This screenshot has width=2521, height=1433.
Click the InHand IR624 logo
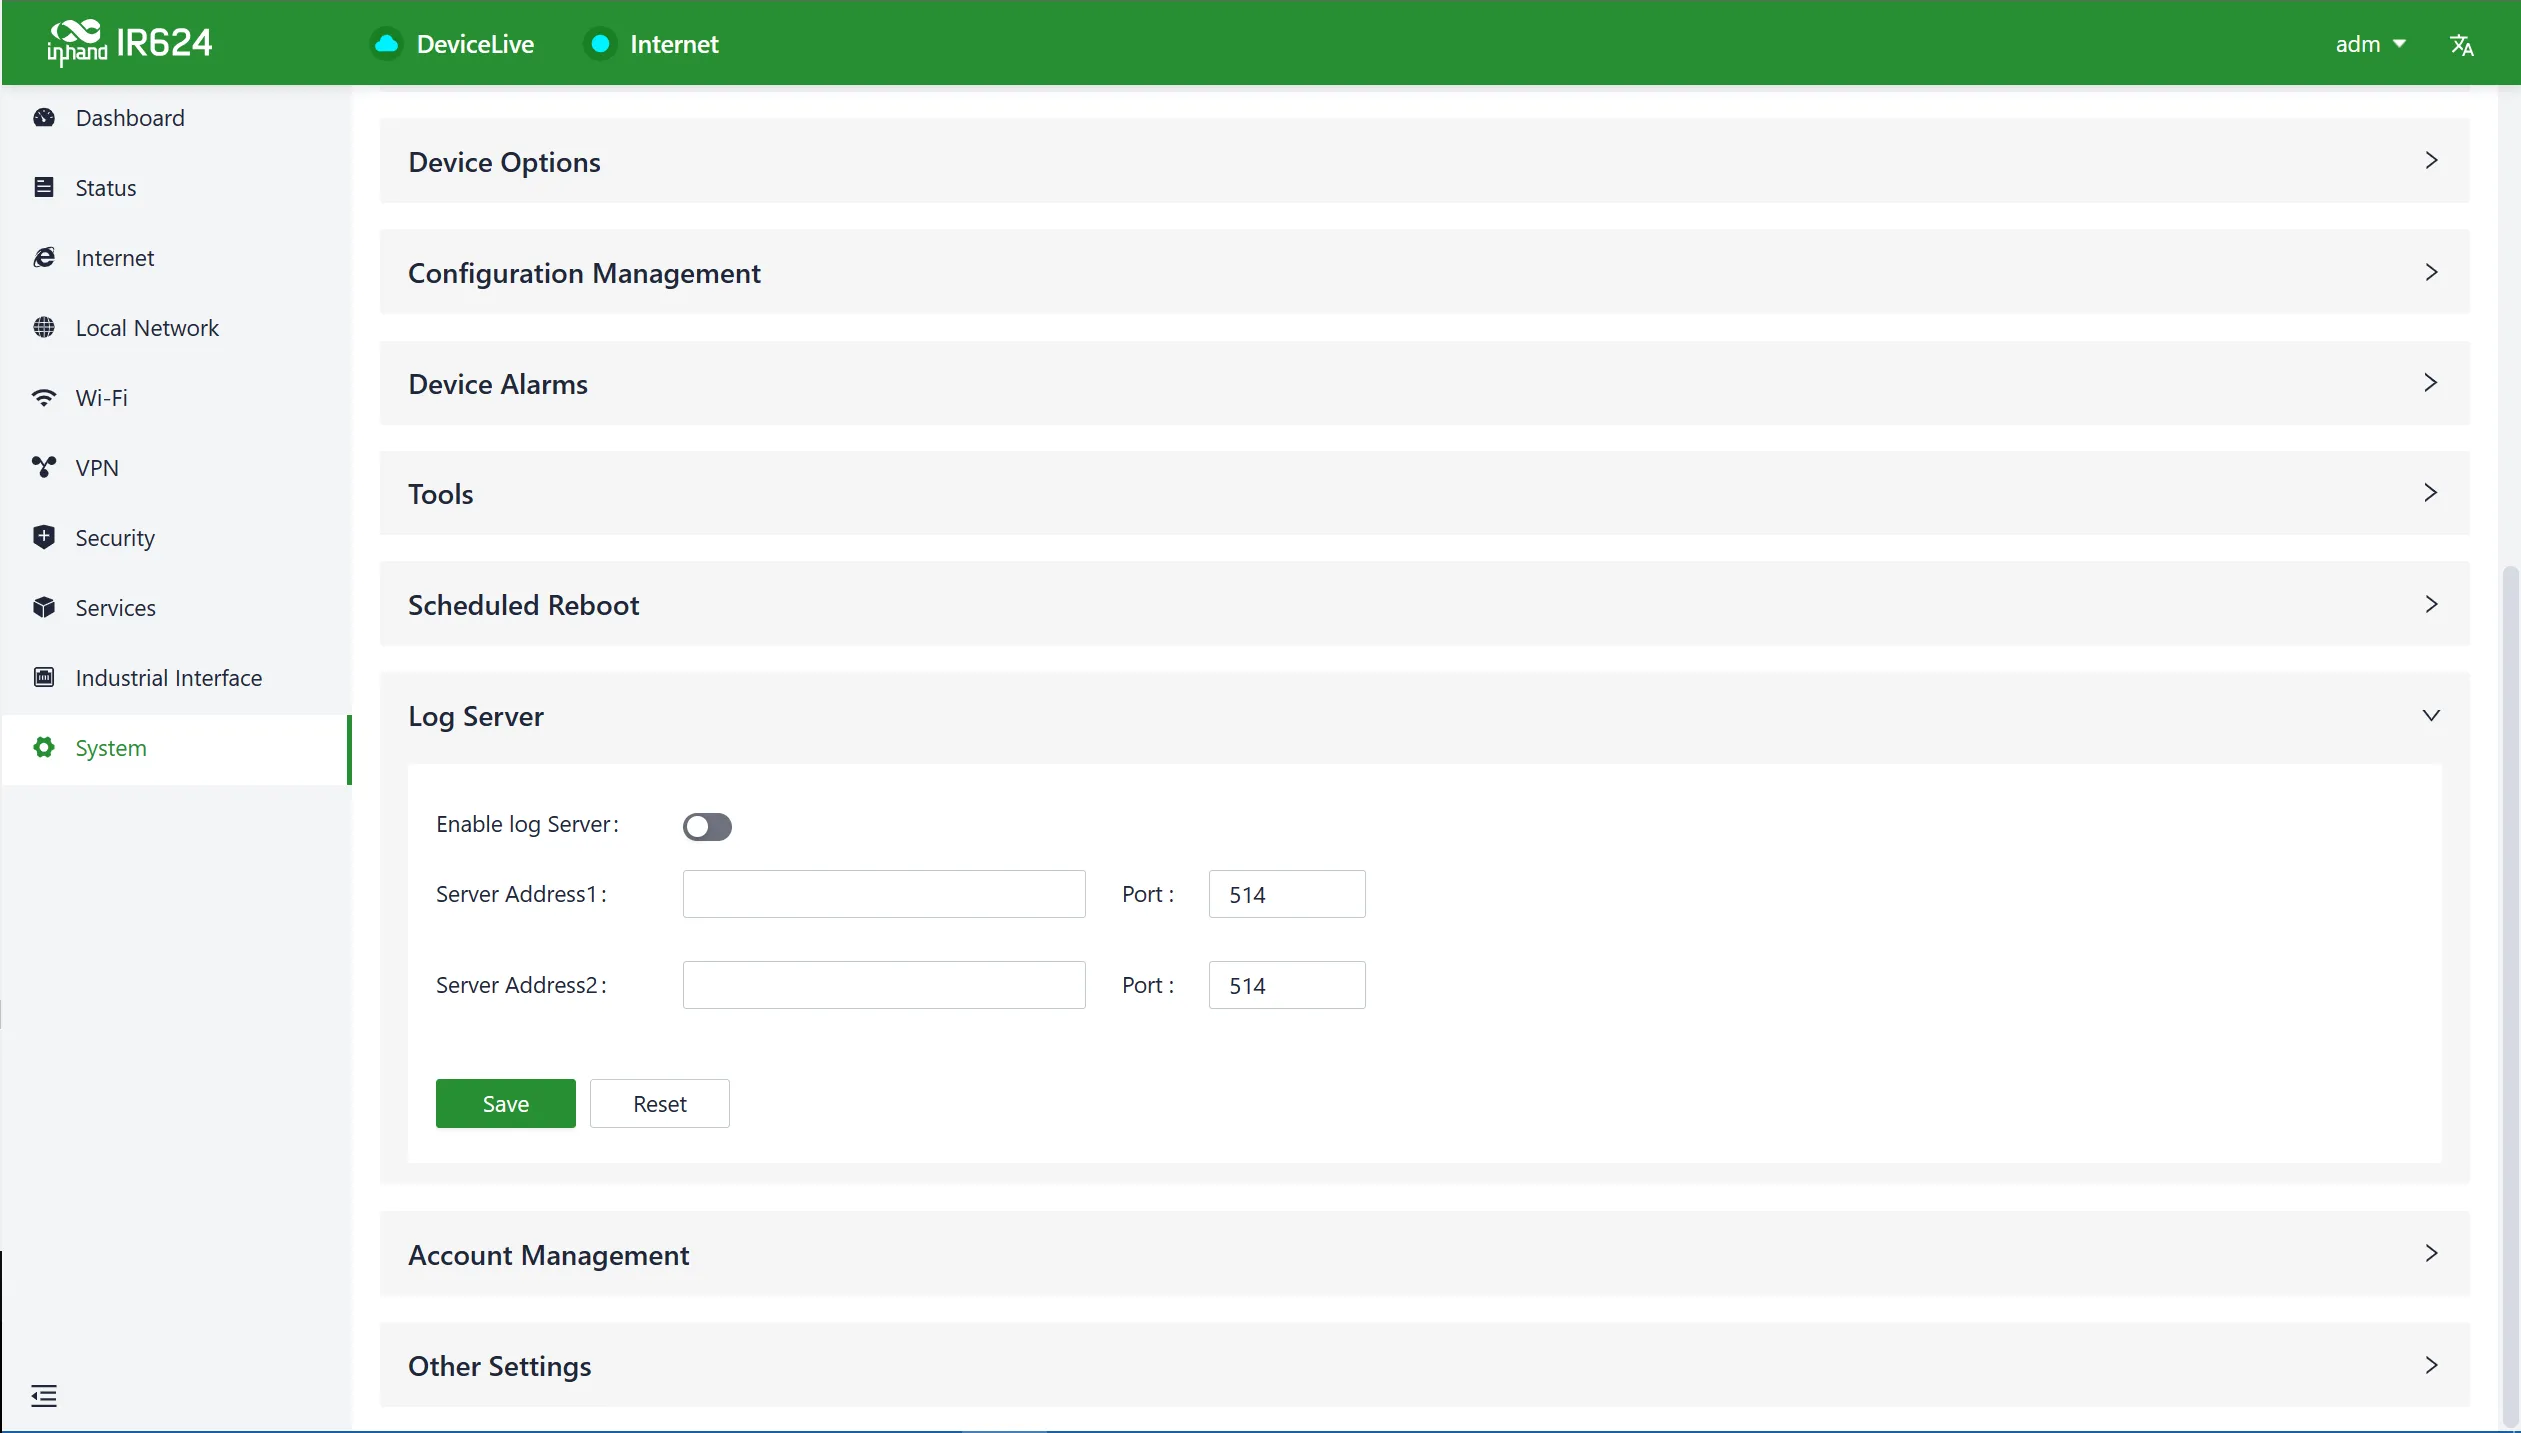130,43
